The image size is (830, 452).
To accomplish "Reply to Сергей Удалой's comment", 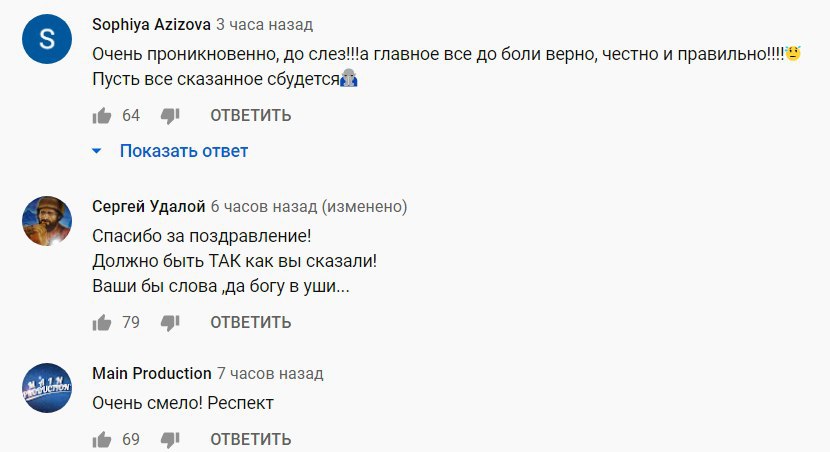I will [250, 322].
